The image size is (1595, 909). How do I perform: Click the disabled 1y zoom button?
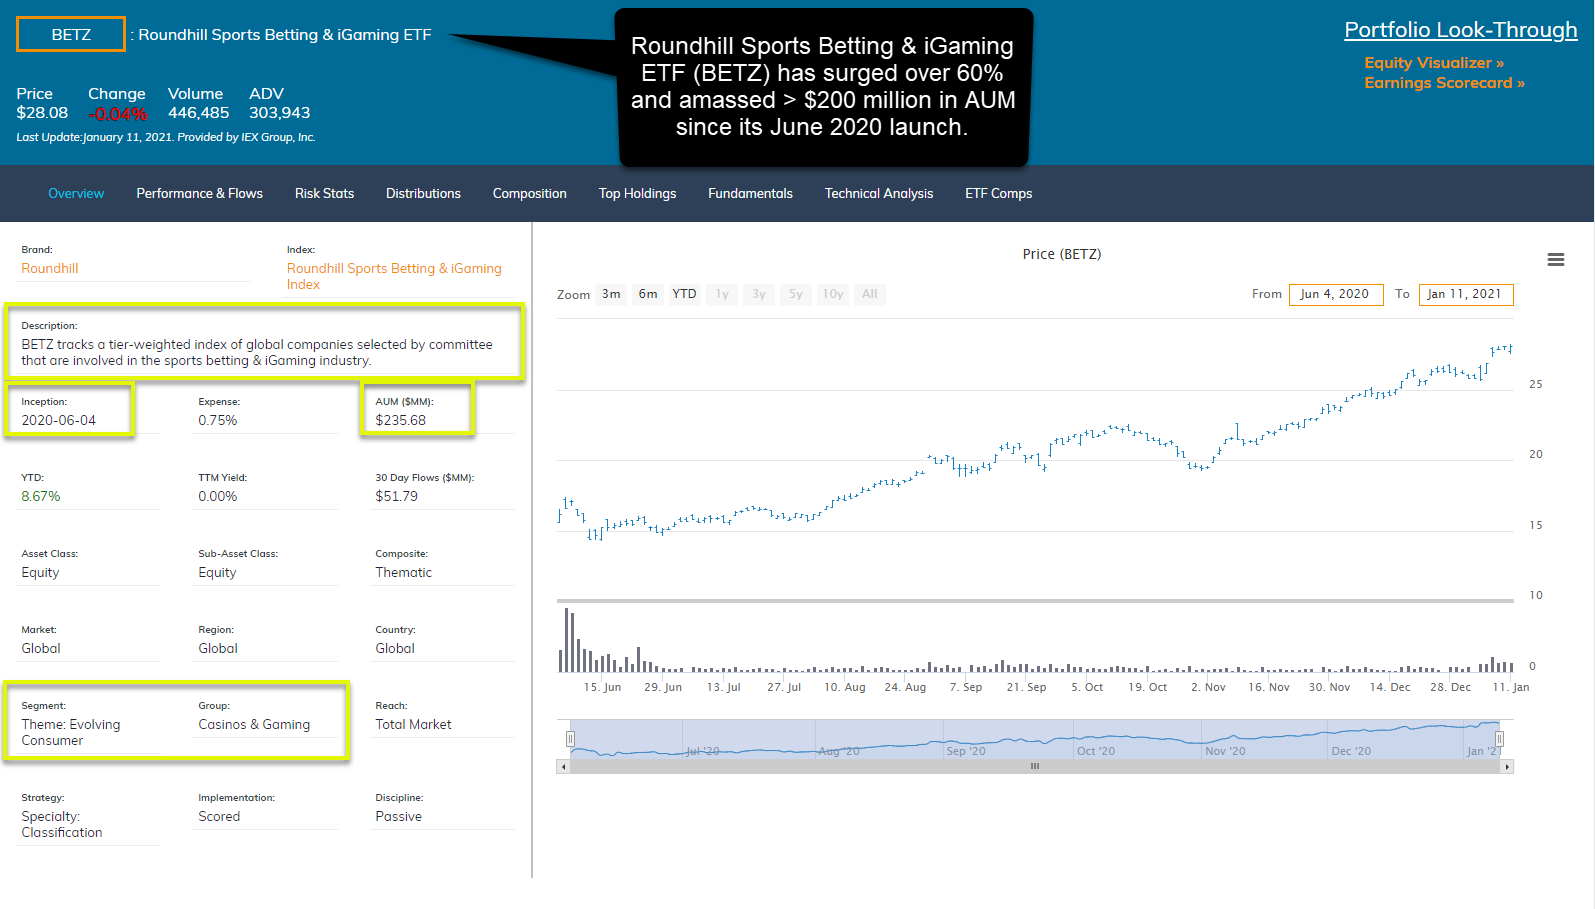722,294
